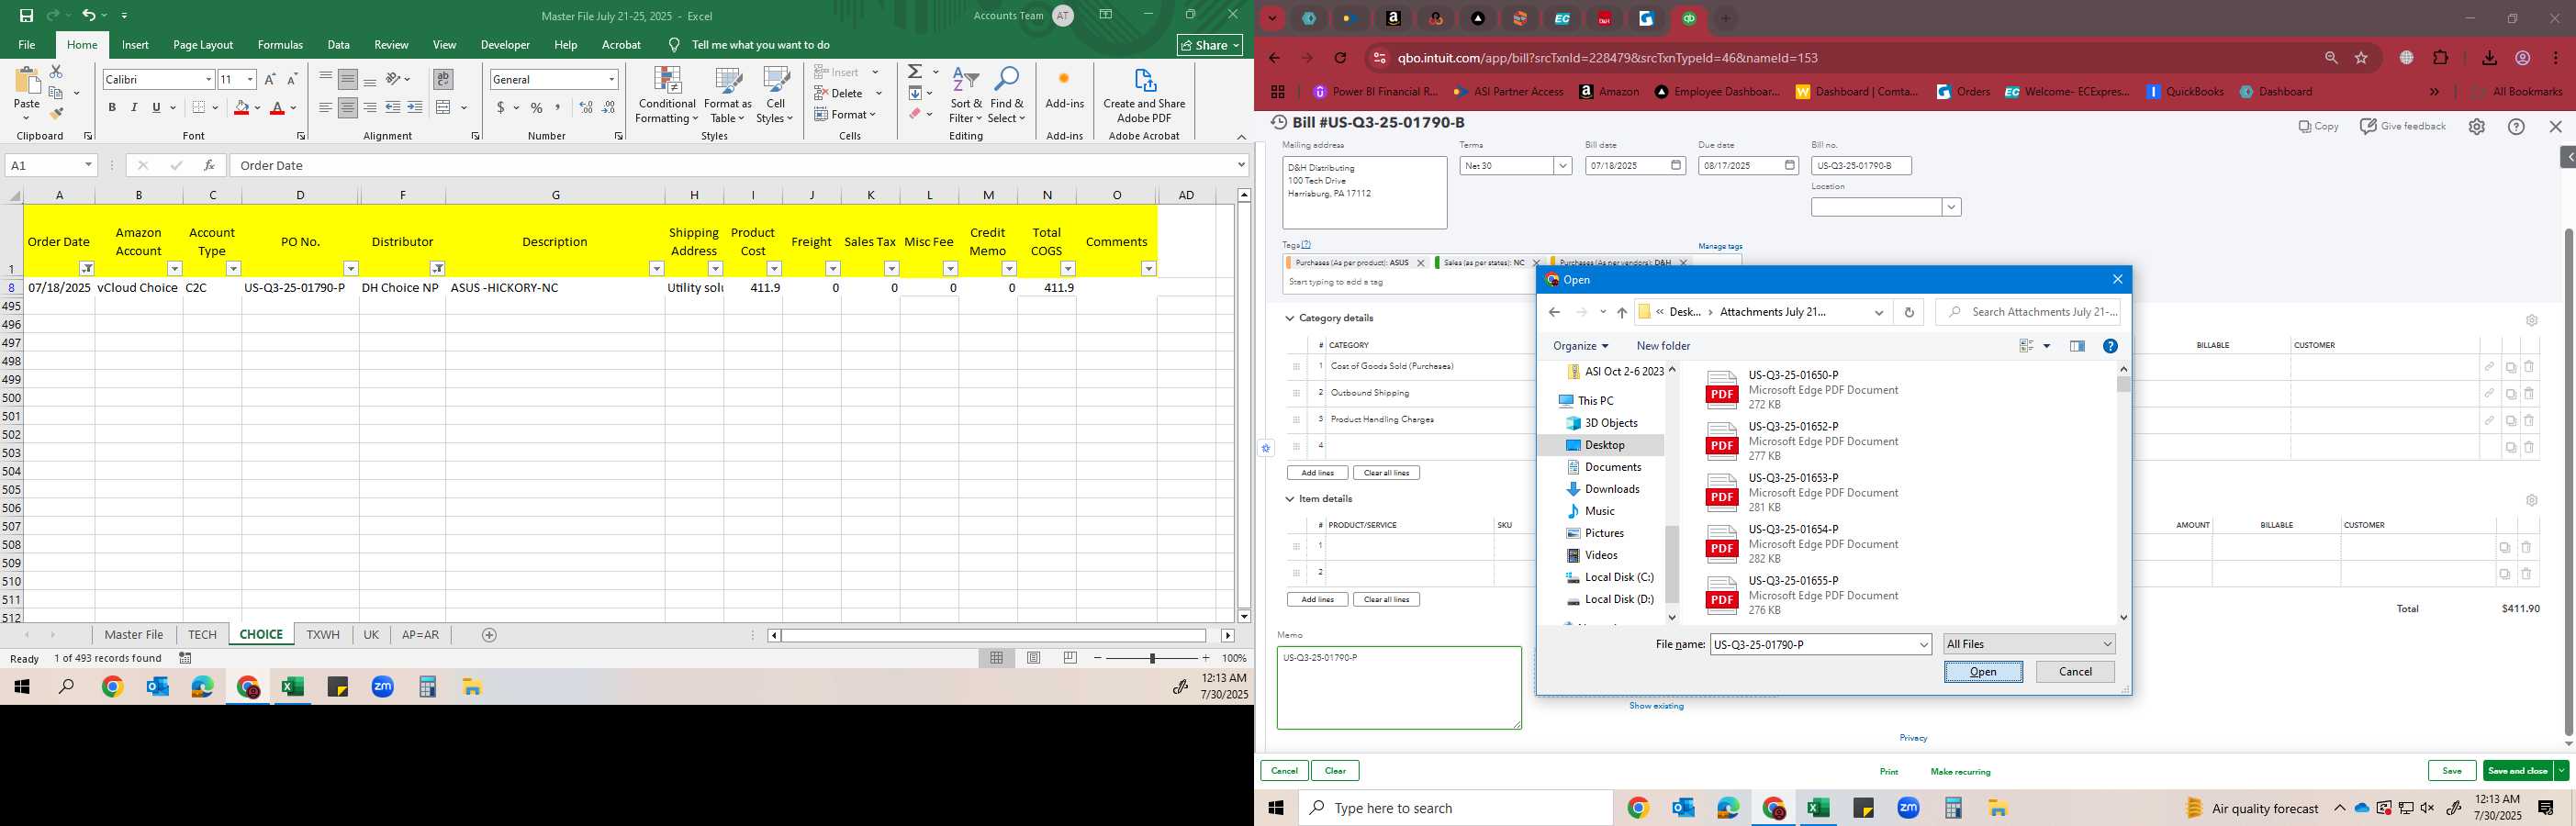The image size is (2576, 826).
Task: Open the Distributor column filter dropdown
Action: point(437,268)
